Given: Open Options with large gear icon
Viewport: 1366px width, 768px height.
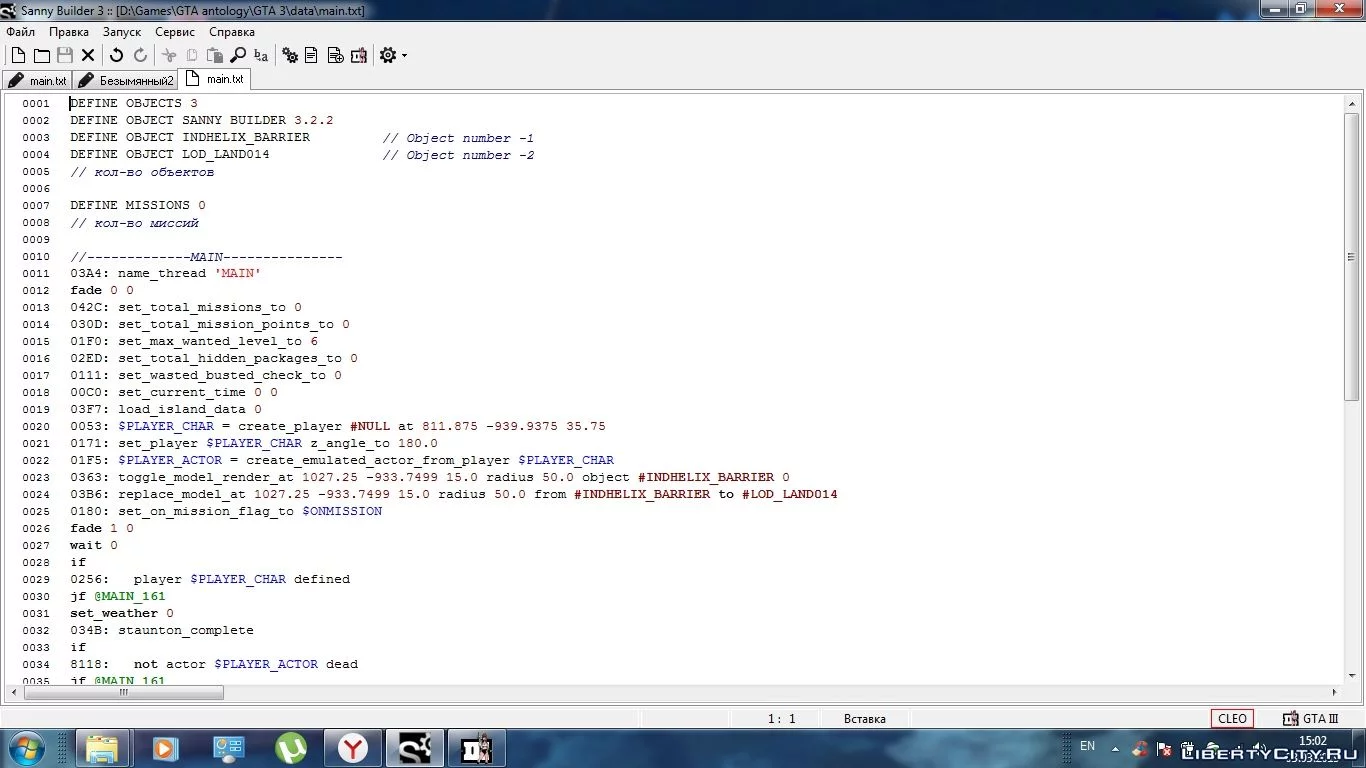Looking at the screenshot, I should 388,56.
